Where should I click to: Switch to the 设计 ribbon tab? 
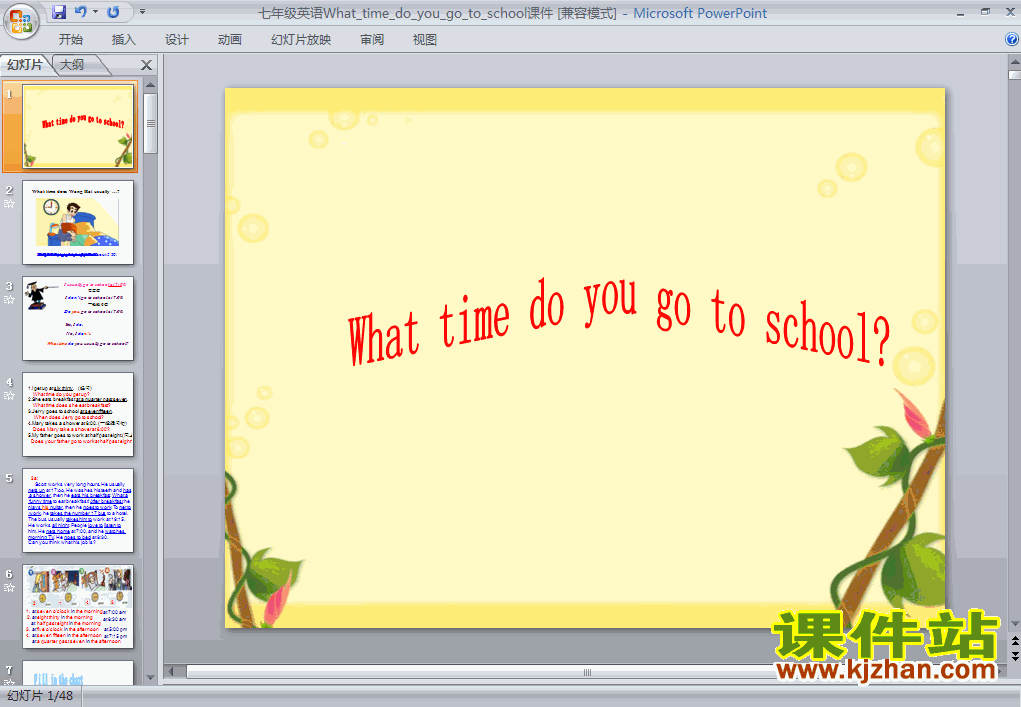[x=176, y=40]
